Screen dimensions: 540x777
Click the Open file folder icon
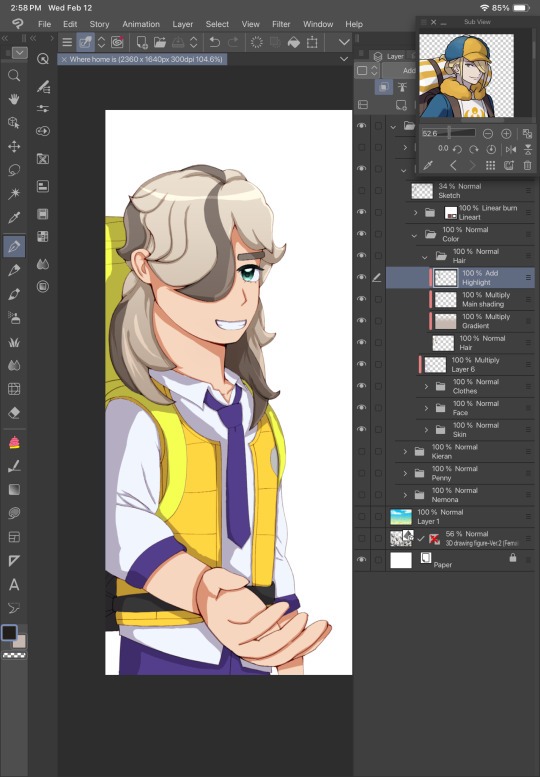click(160, 43)
